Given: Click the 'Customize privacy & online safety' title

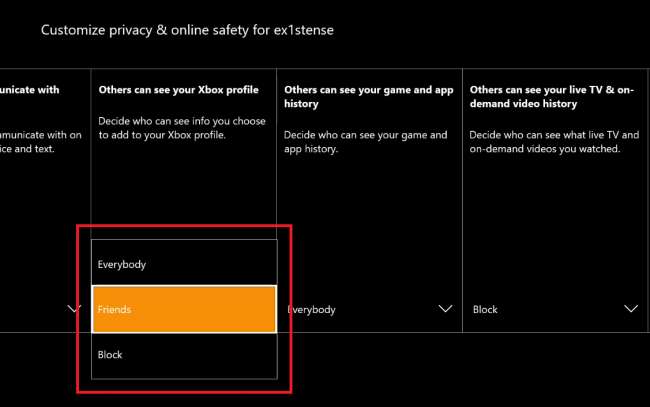Looking at the screenshot, I should (146, 30).
